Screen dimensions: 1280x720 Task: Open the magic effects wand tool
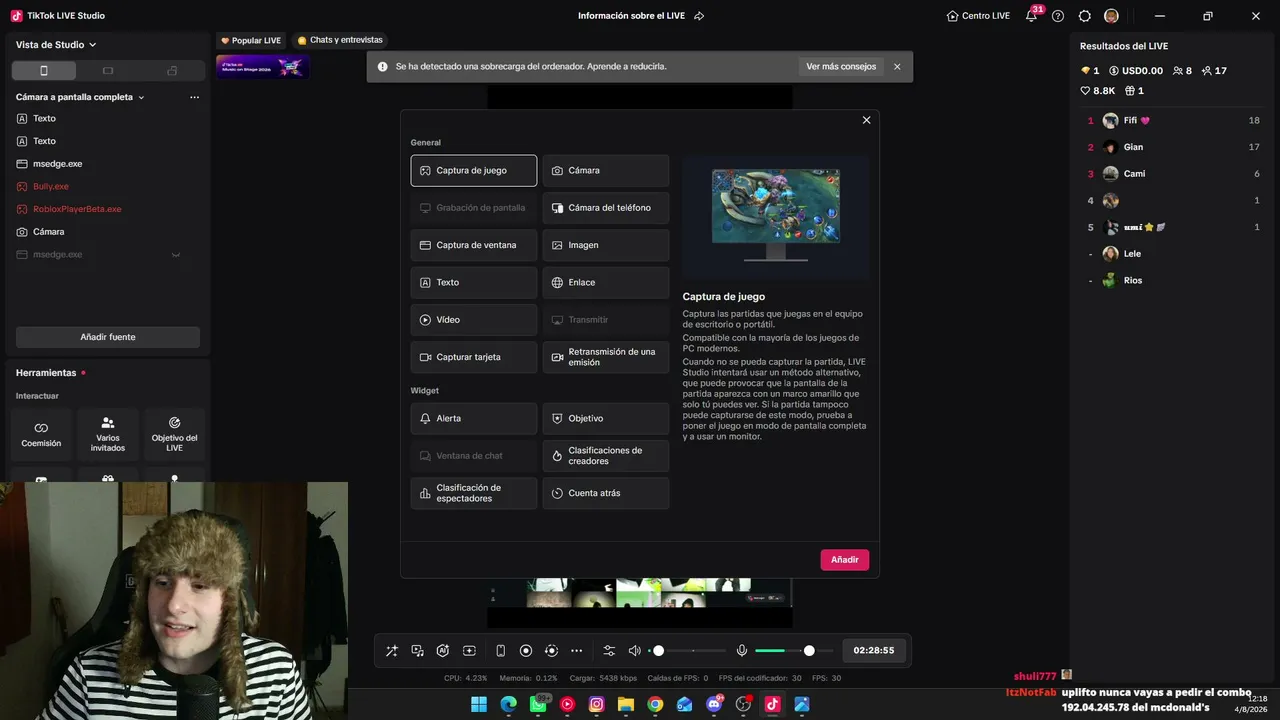click(x=391, y=651)
